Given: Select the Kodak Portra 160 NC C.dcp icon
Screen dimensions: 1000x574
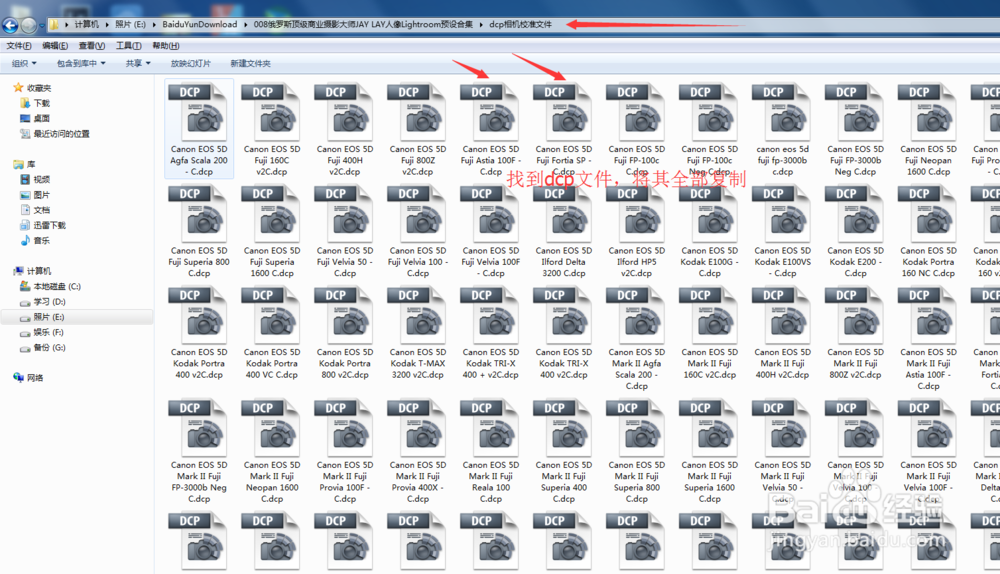Looking at the screenshot, I should 927,214.
